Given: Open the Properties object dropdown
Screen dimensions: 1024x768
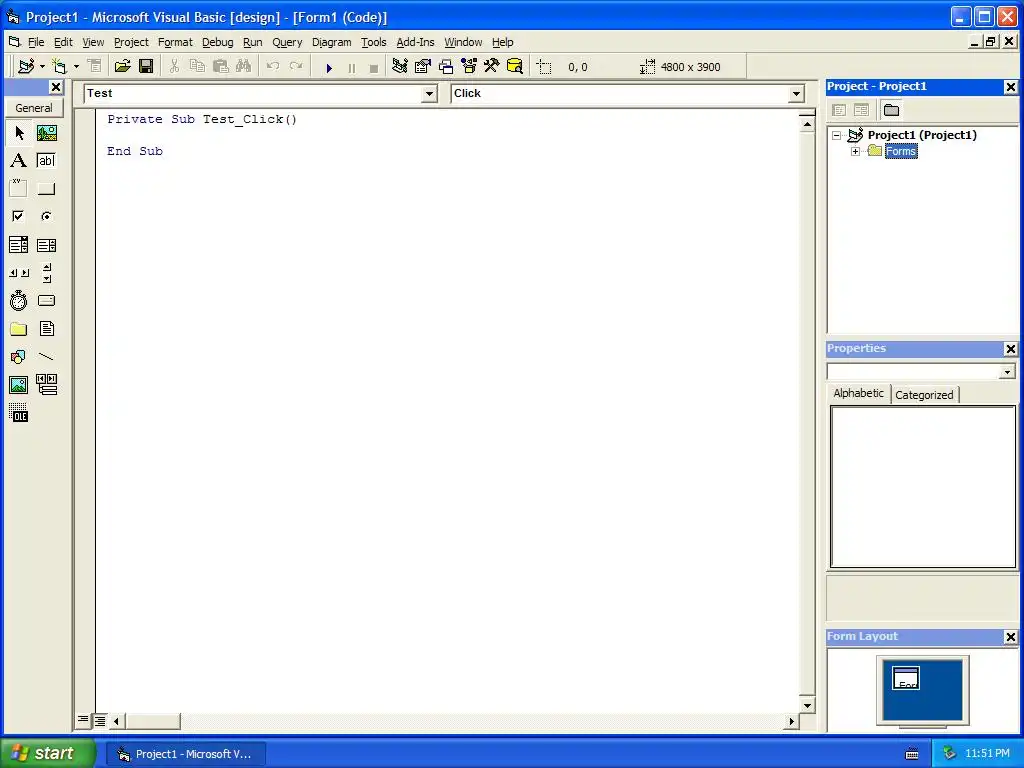Looking at the screenshot, I should pyautogui.click(x=1007, y=372).
